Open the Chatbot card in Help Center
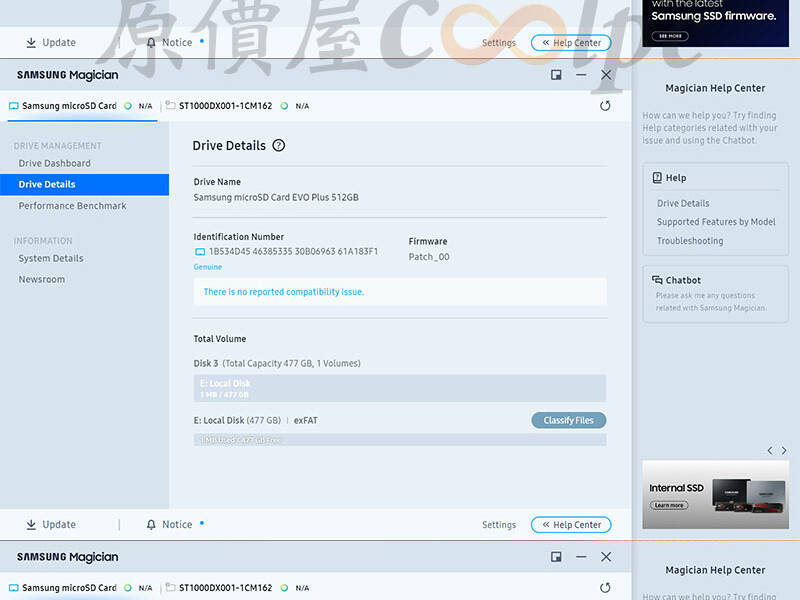This screenshot has height=600, width=800. coord(715,294)
